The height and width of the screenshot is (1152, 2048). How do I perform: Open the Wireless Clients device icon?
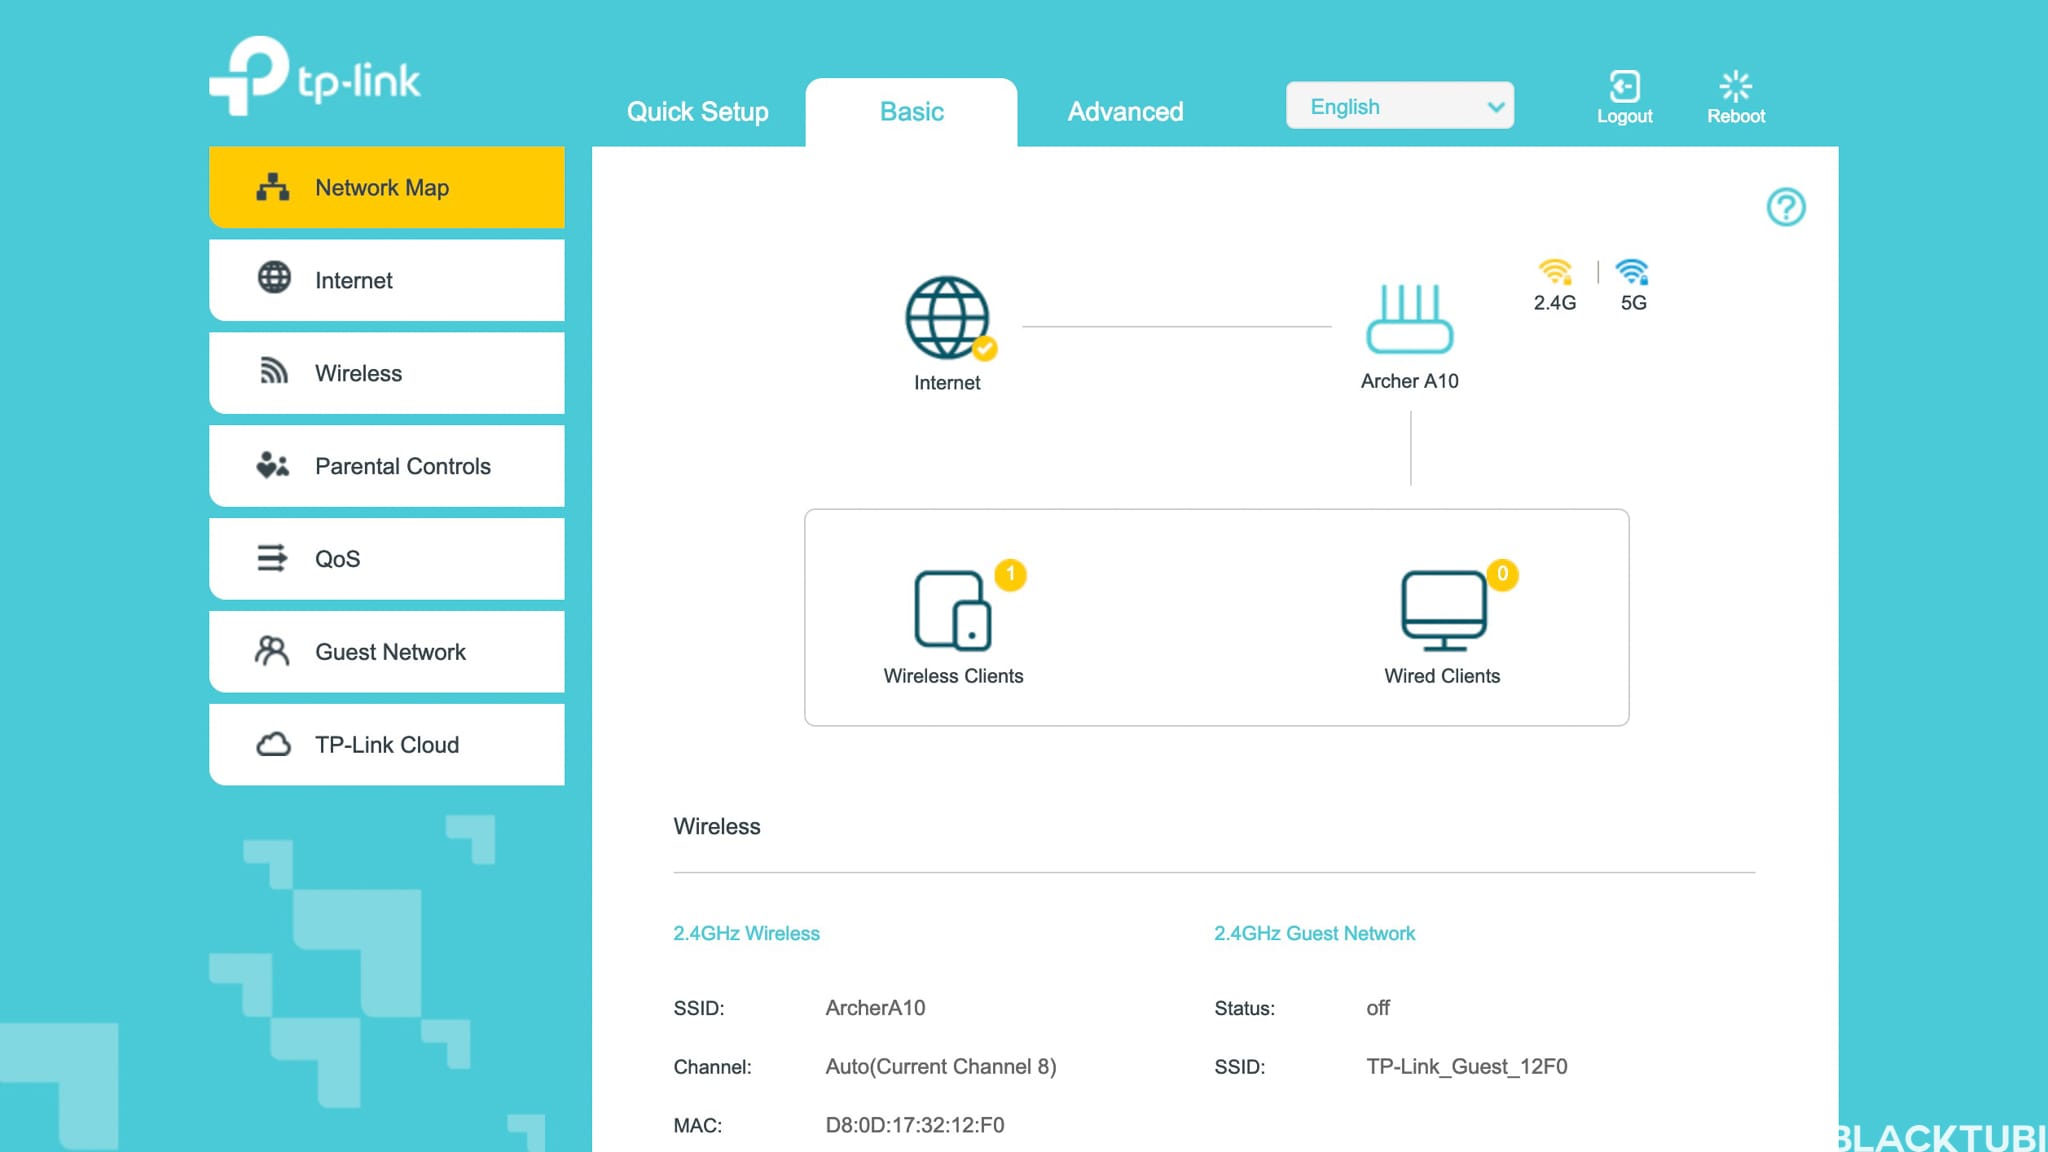(x=953, y=610)
